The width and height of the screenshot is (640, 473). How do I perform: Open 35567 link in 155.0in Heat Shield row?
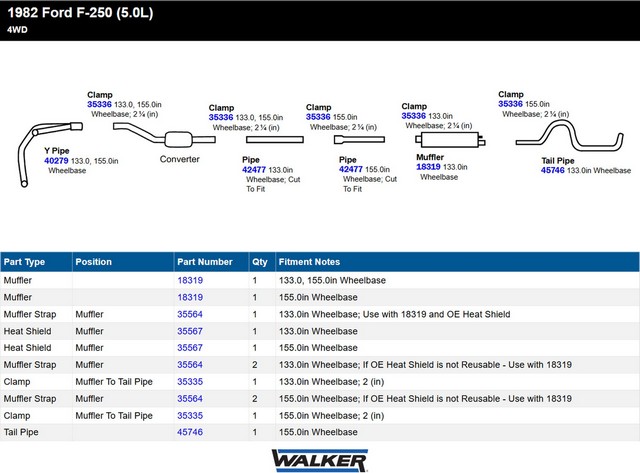click(190, 348)
